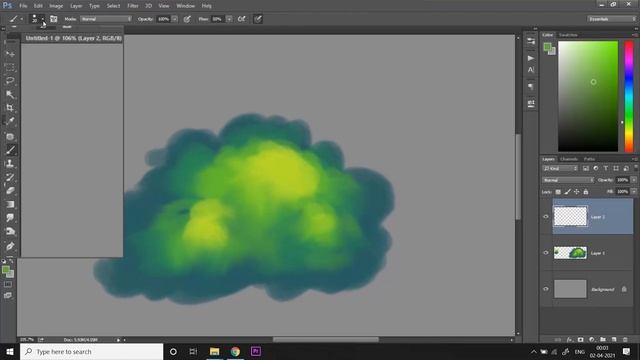Toggle lock transparent pixels
The image size is (640, 360).
(558, 192)
